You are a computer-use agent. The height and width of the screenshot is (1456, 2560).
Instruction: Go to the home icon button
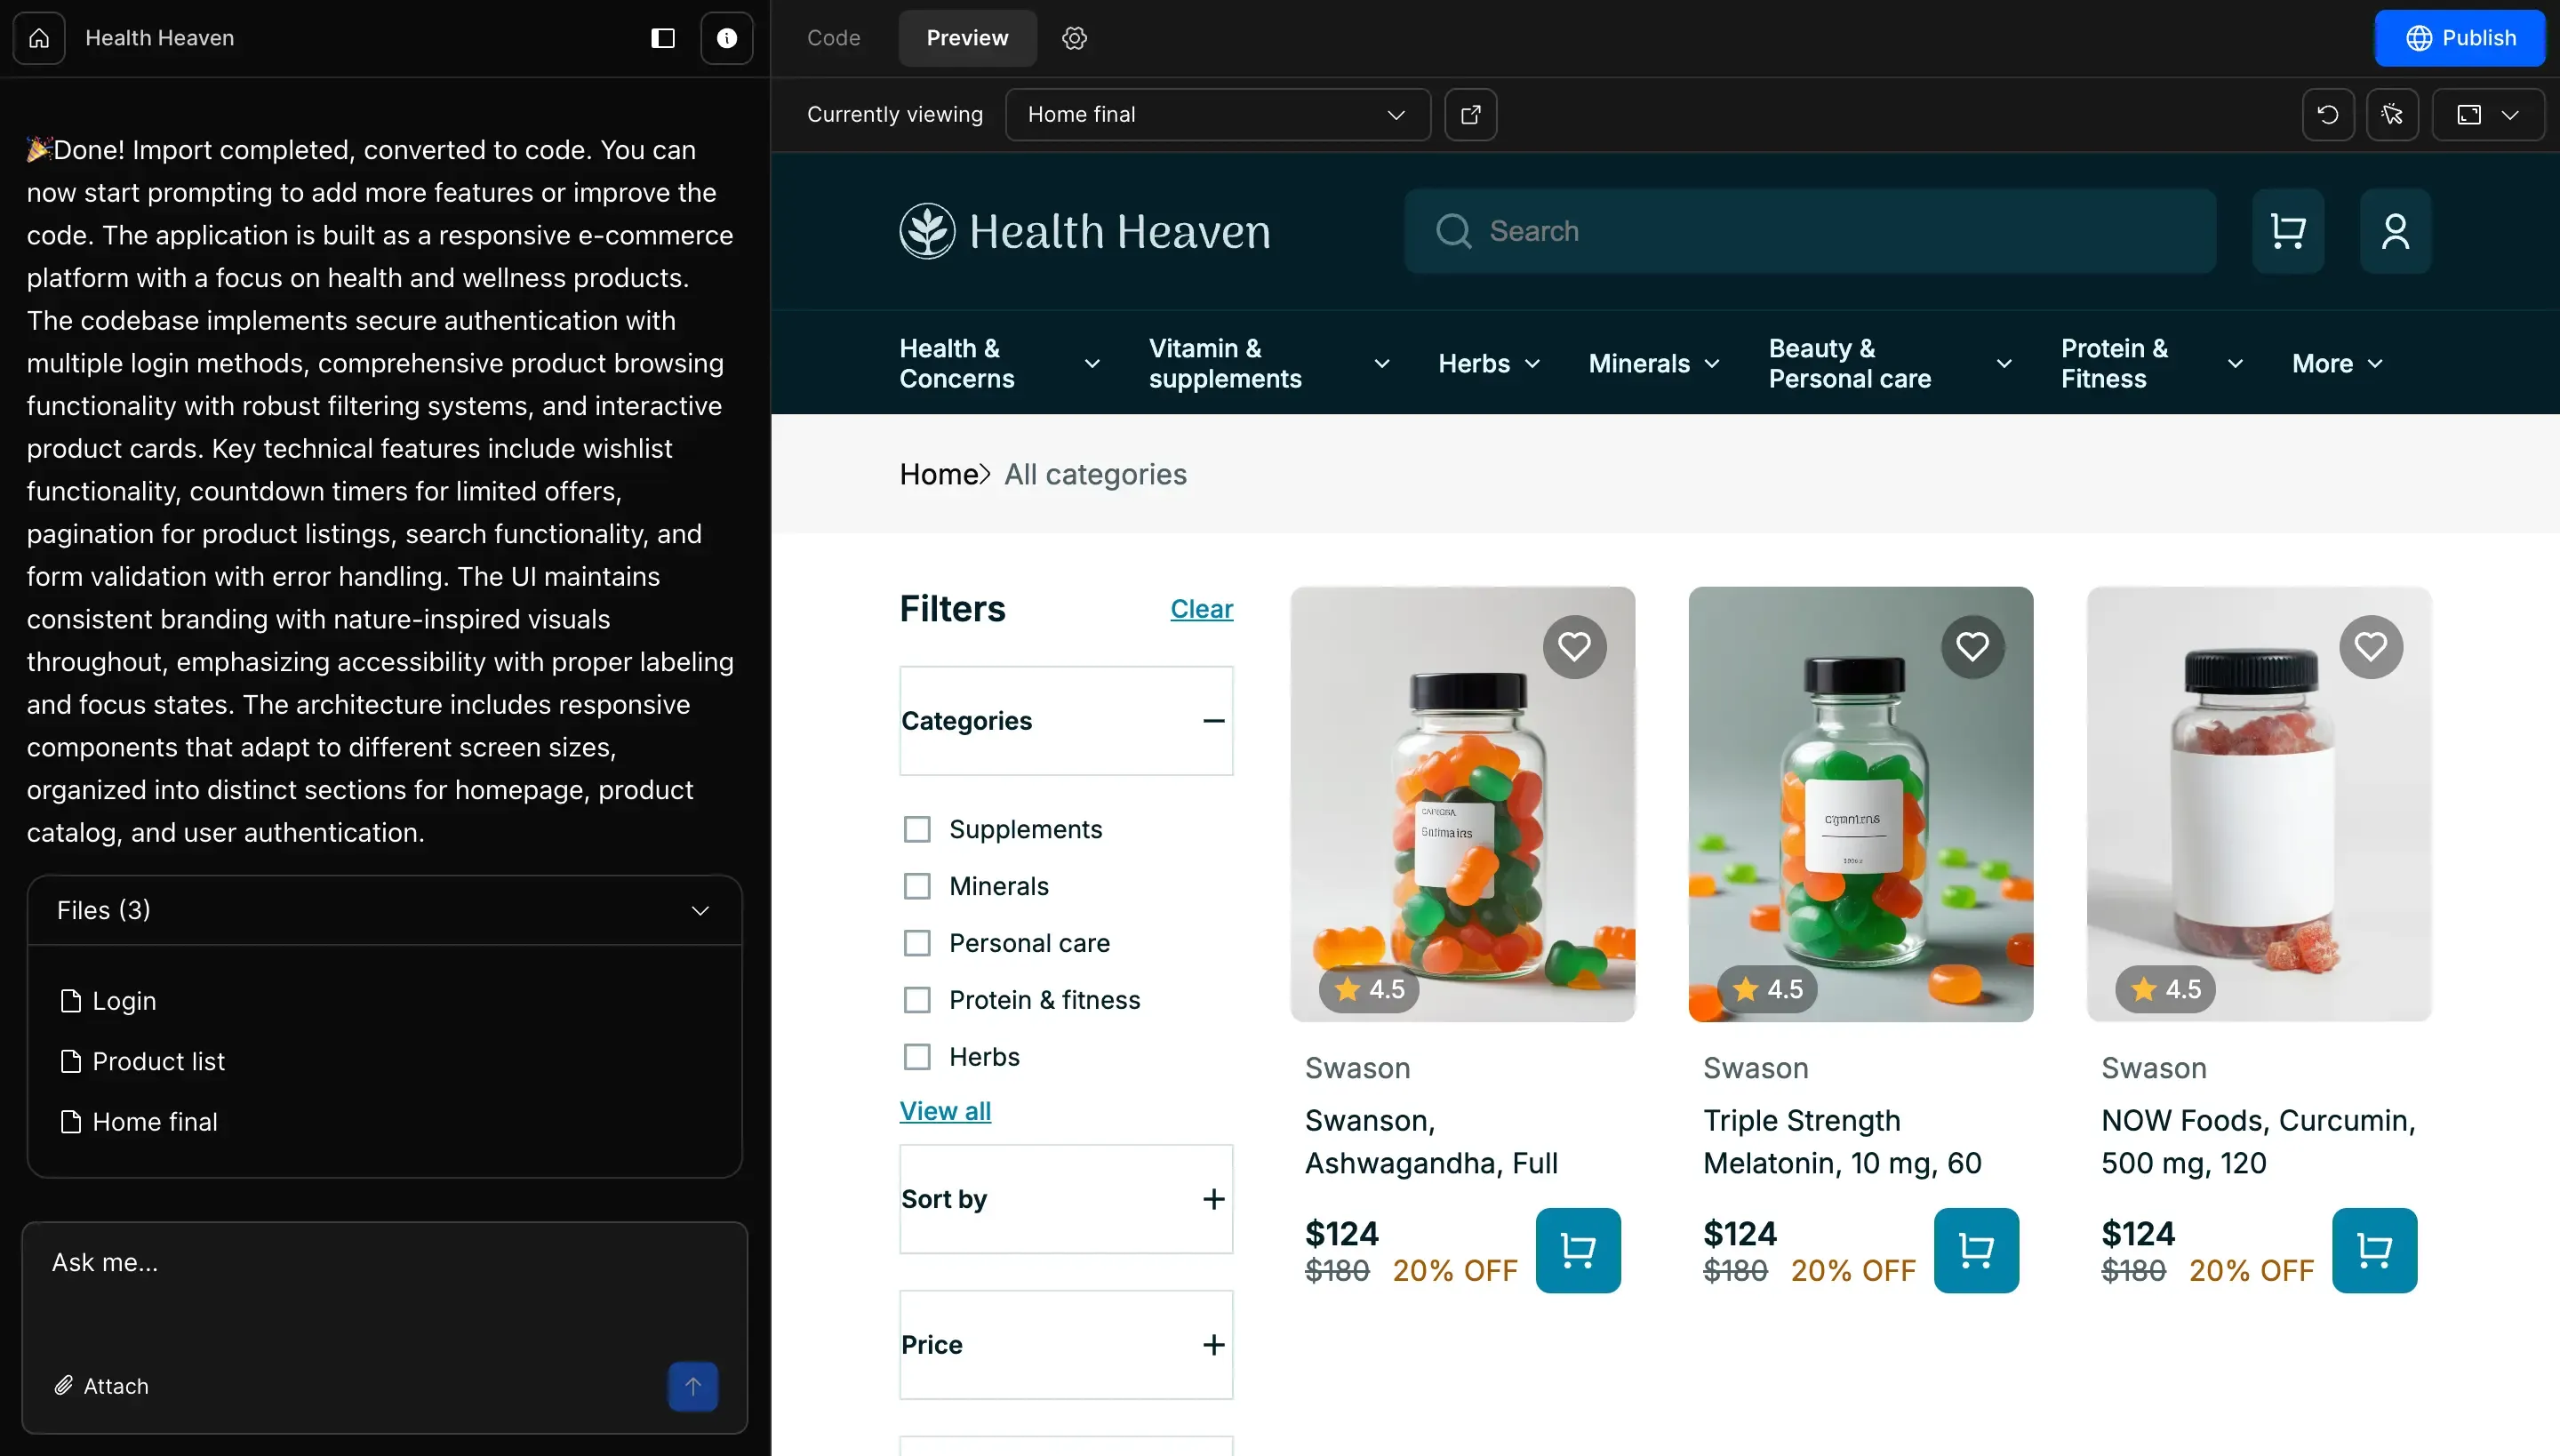pos(39,38)
